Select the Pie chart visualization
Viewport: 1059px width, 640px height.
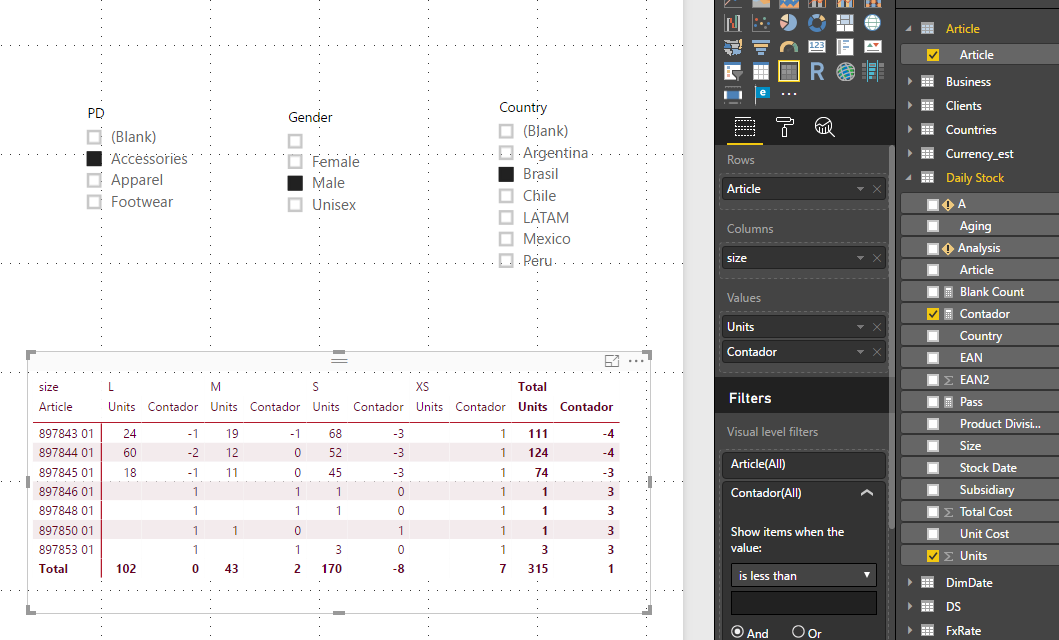point(789,23)
